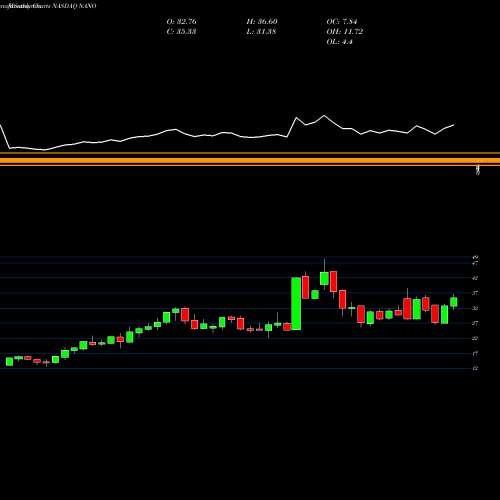Click the 32 price axis label
The height and width of the screenshot is (500, 500).
[475, 308]
